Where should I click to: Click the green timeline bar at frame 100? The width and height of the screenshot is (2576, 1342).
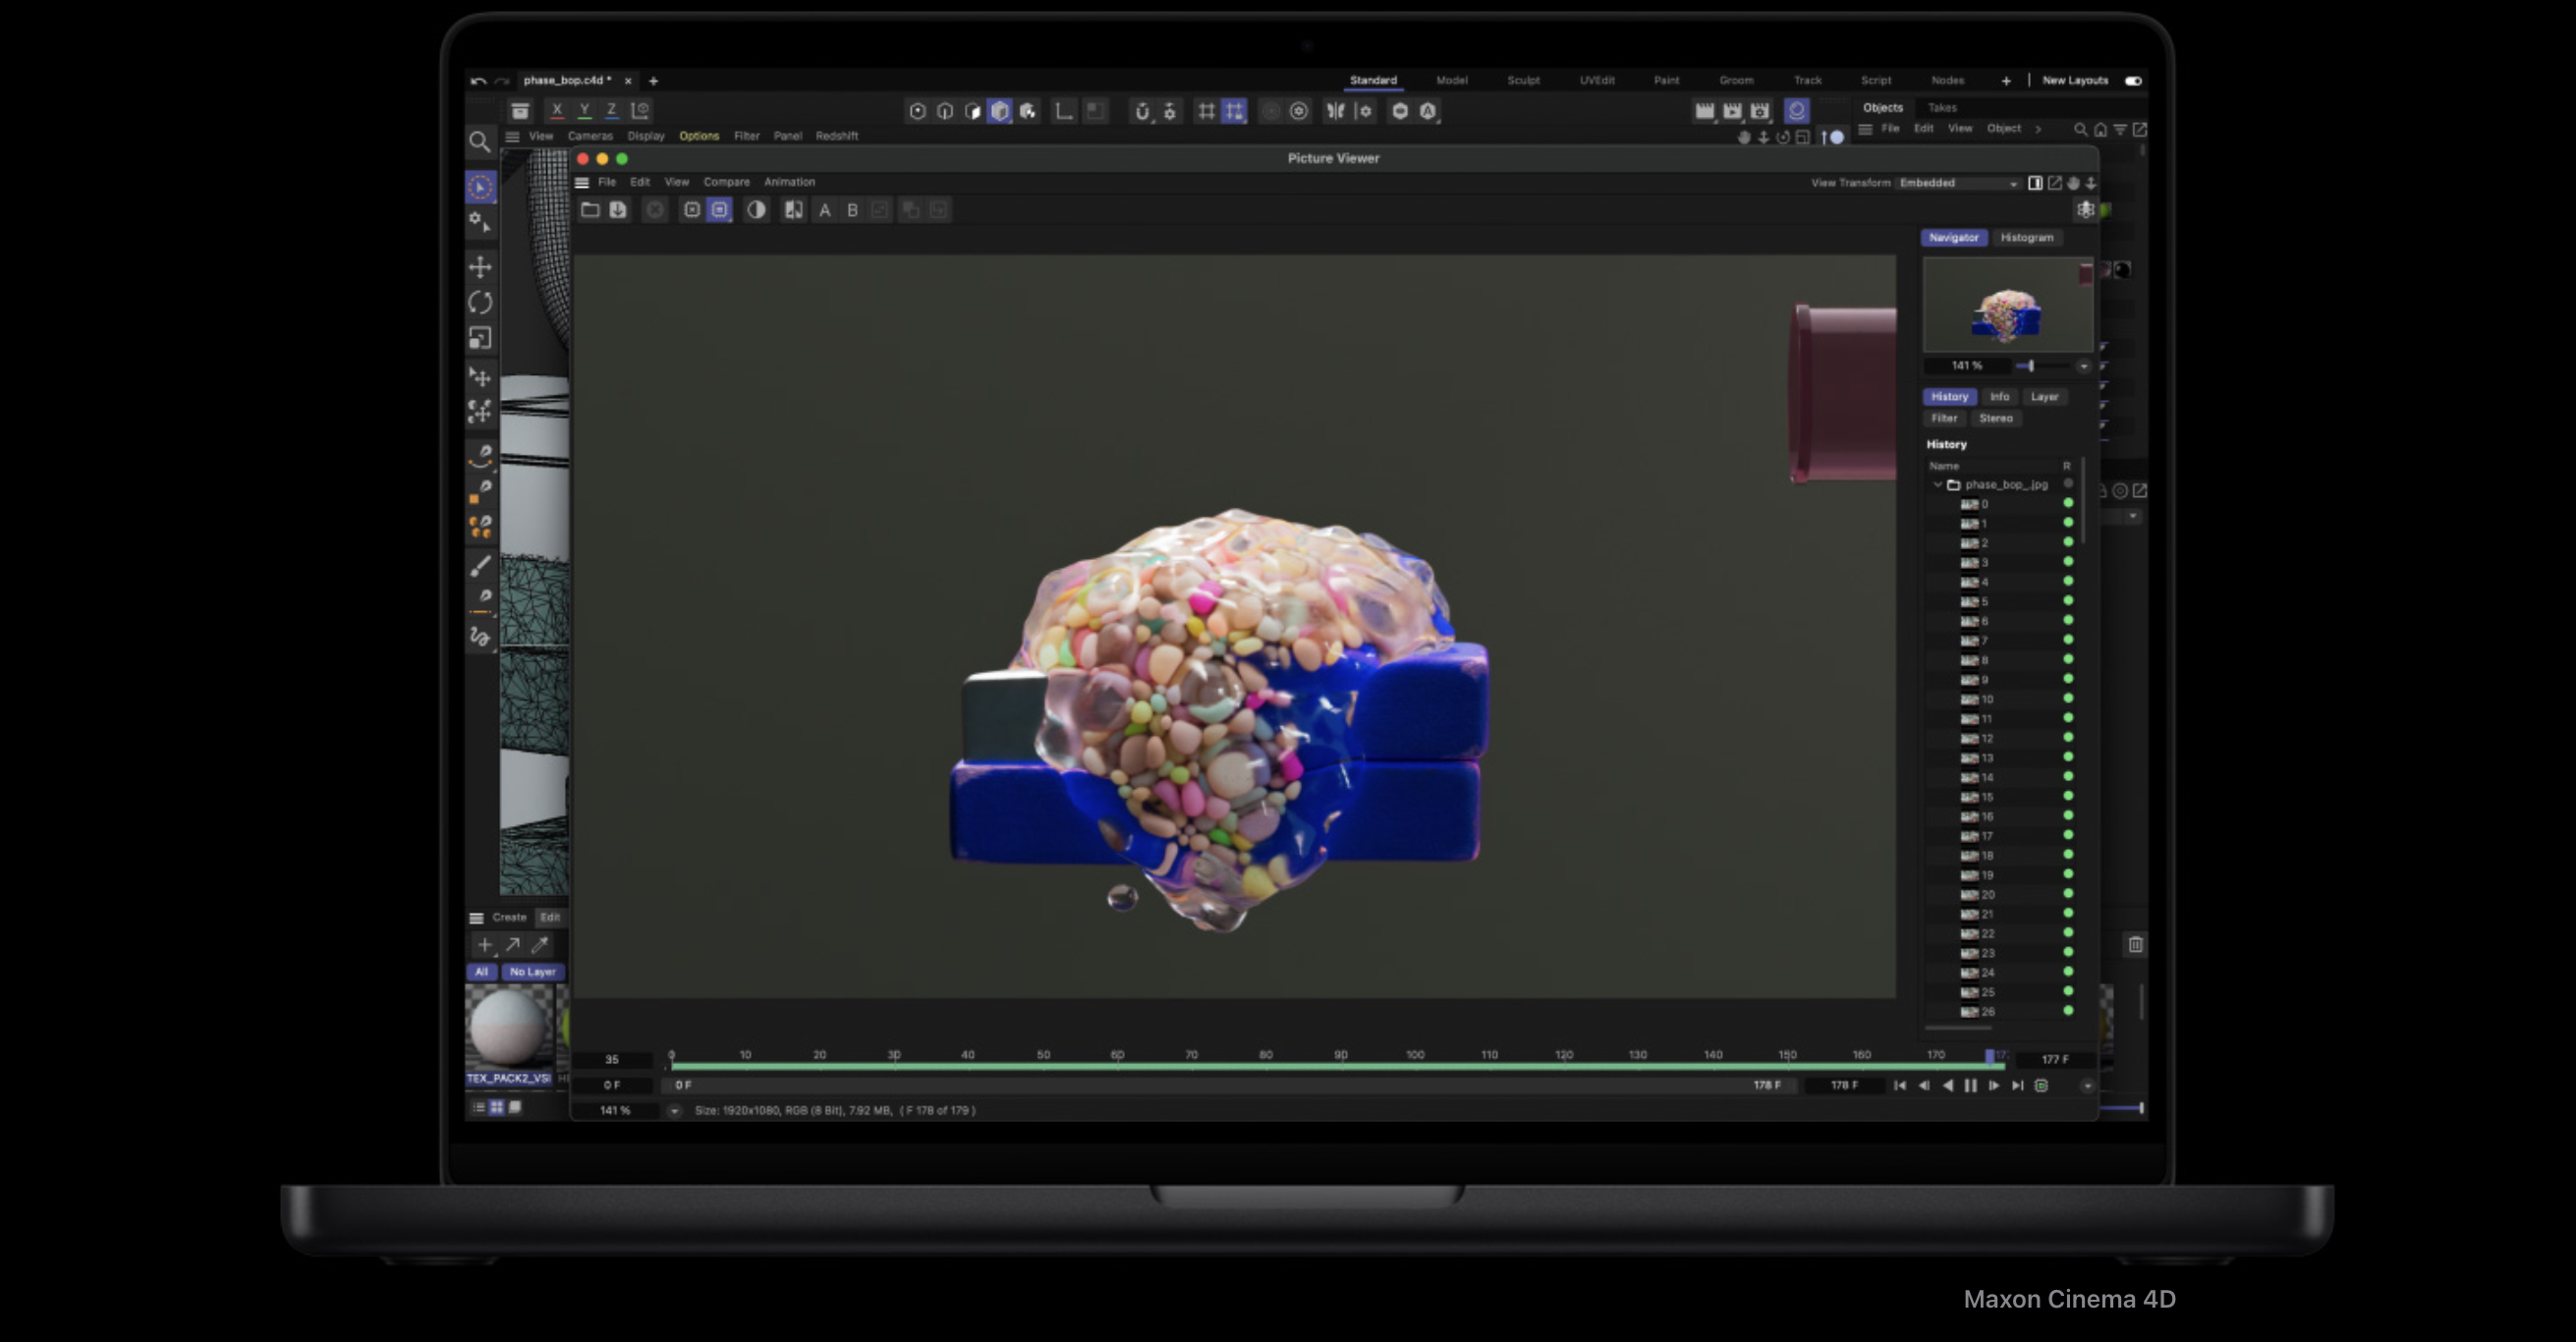(1415, 1067)
